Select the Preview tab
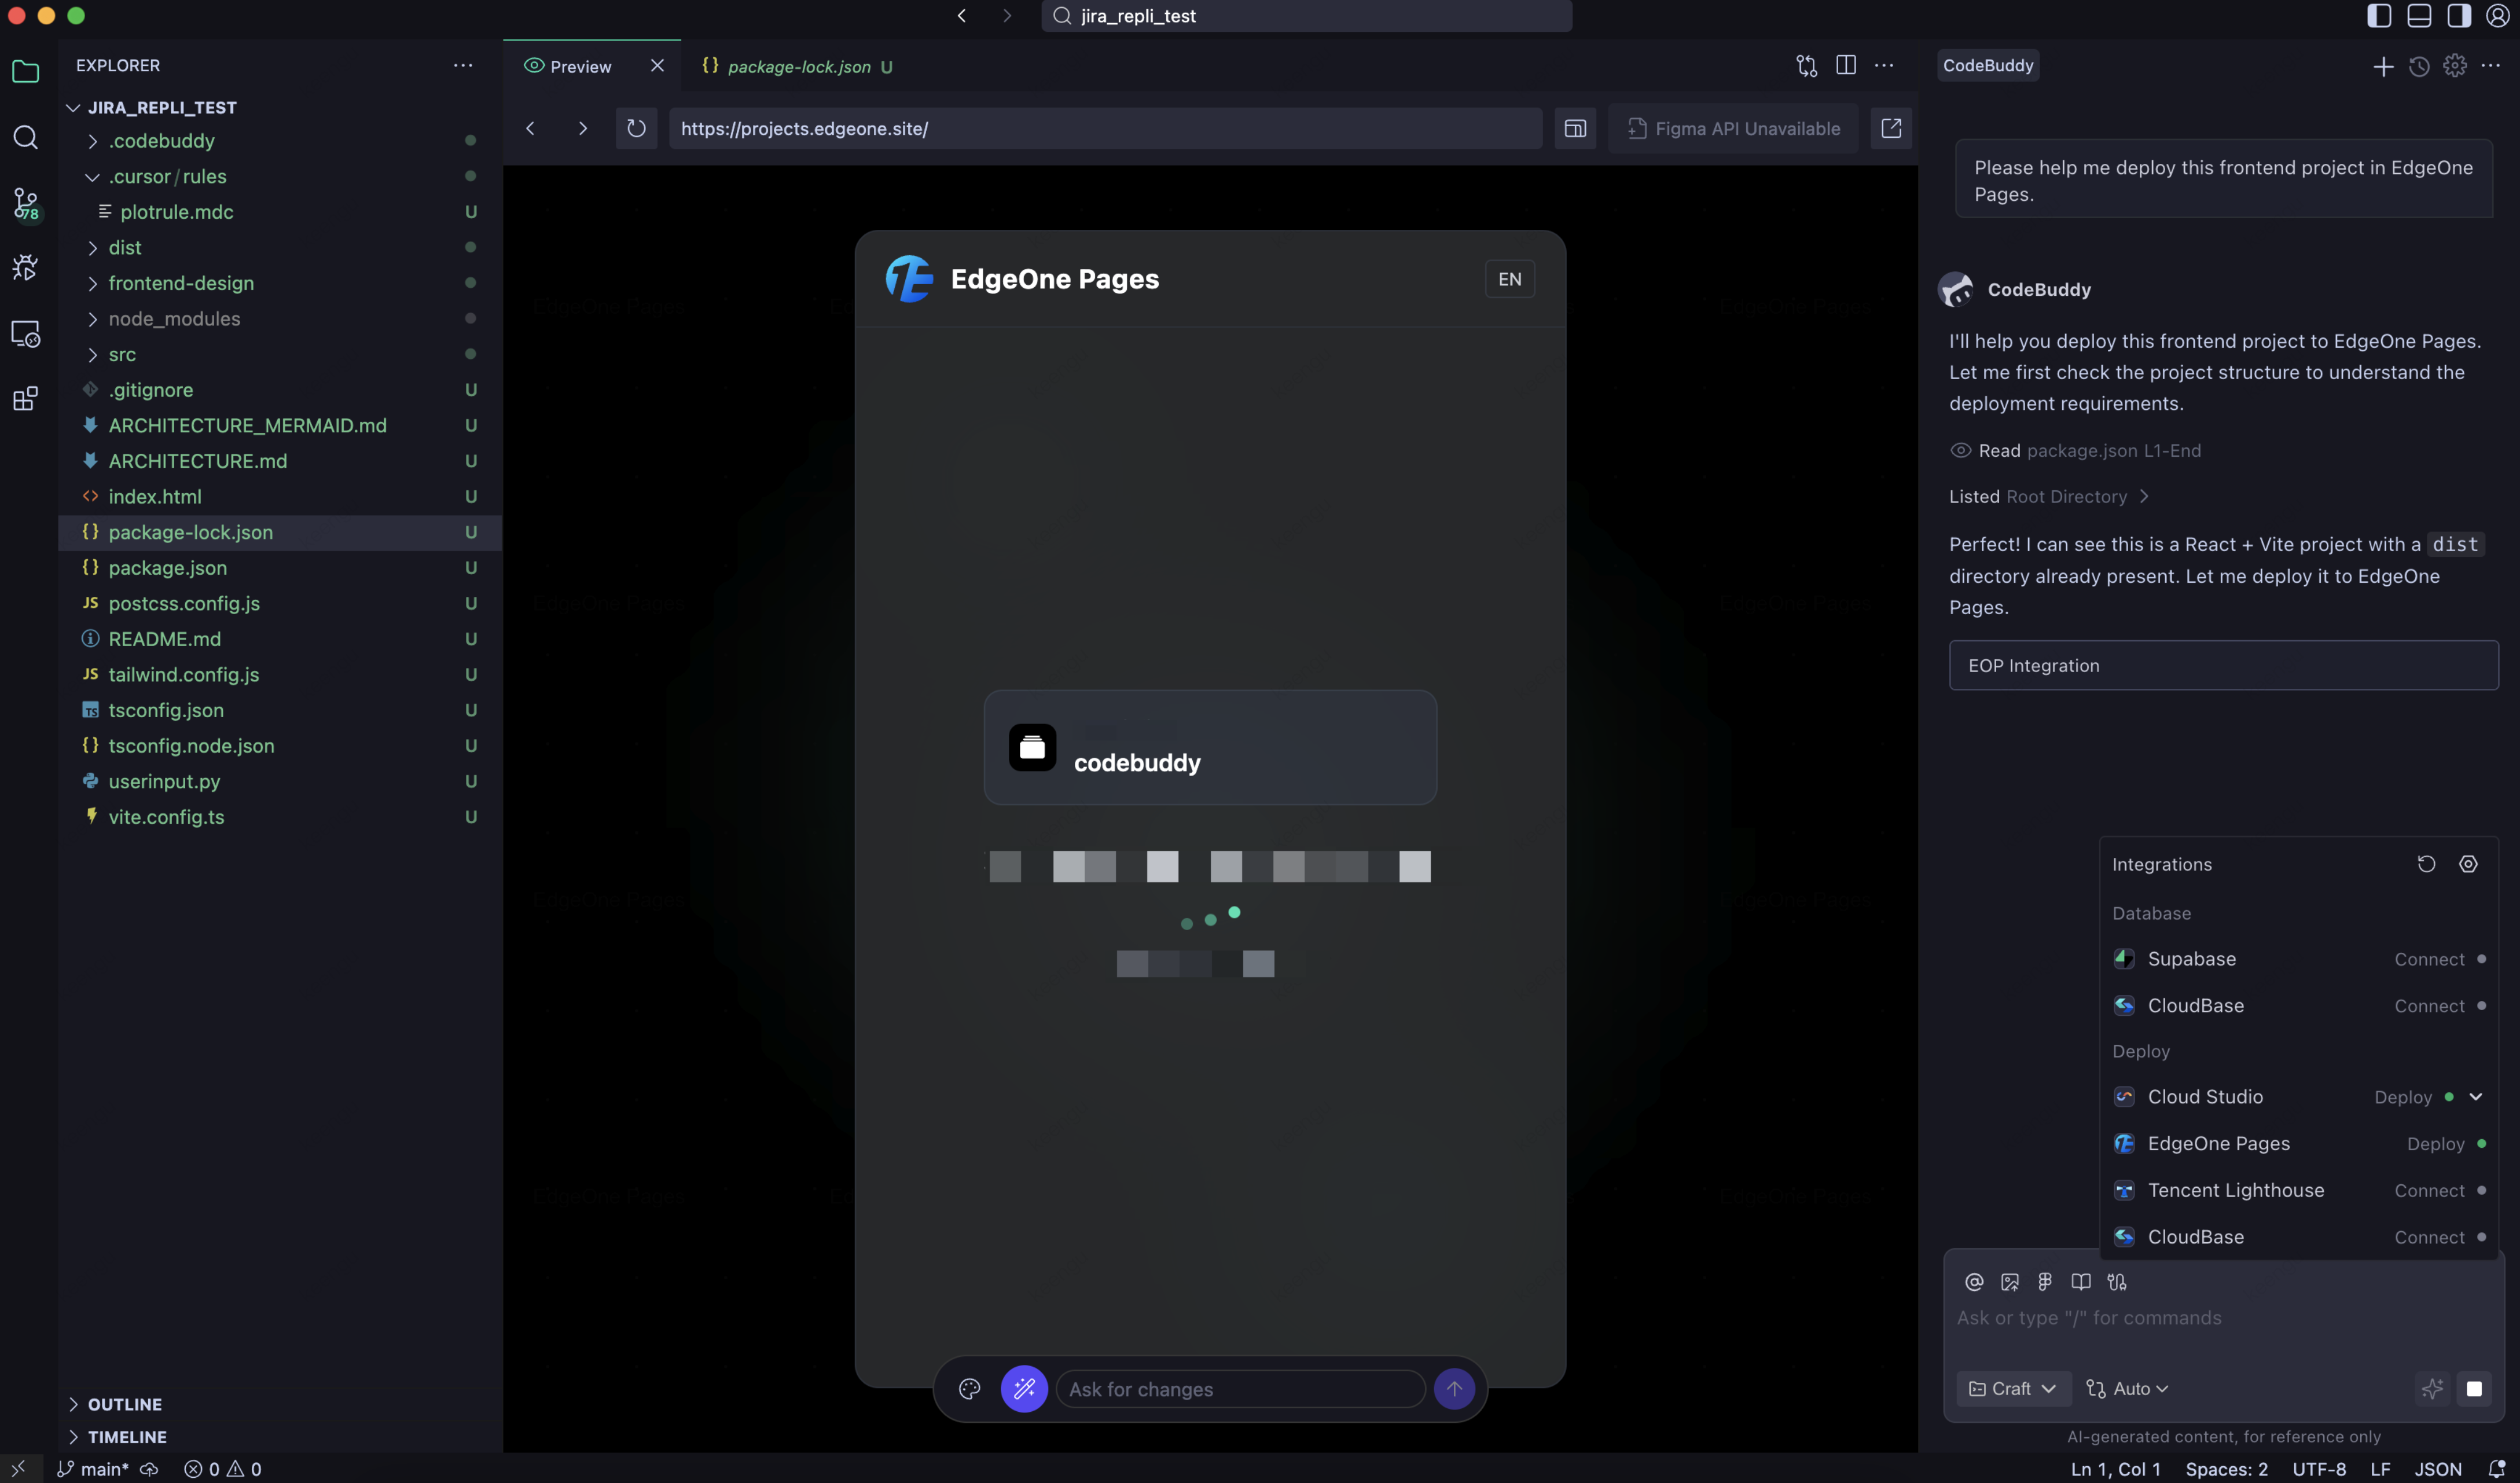The image size is (2520, 1483). (x=579, y=66)
